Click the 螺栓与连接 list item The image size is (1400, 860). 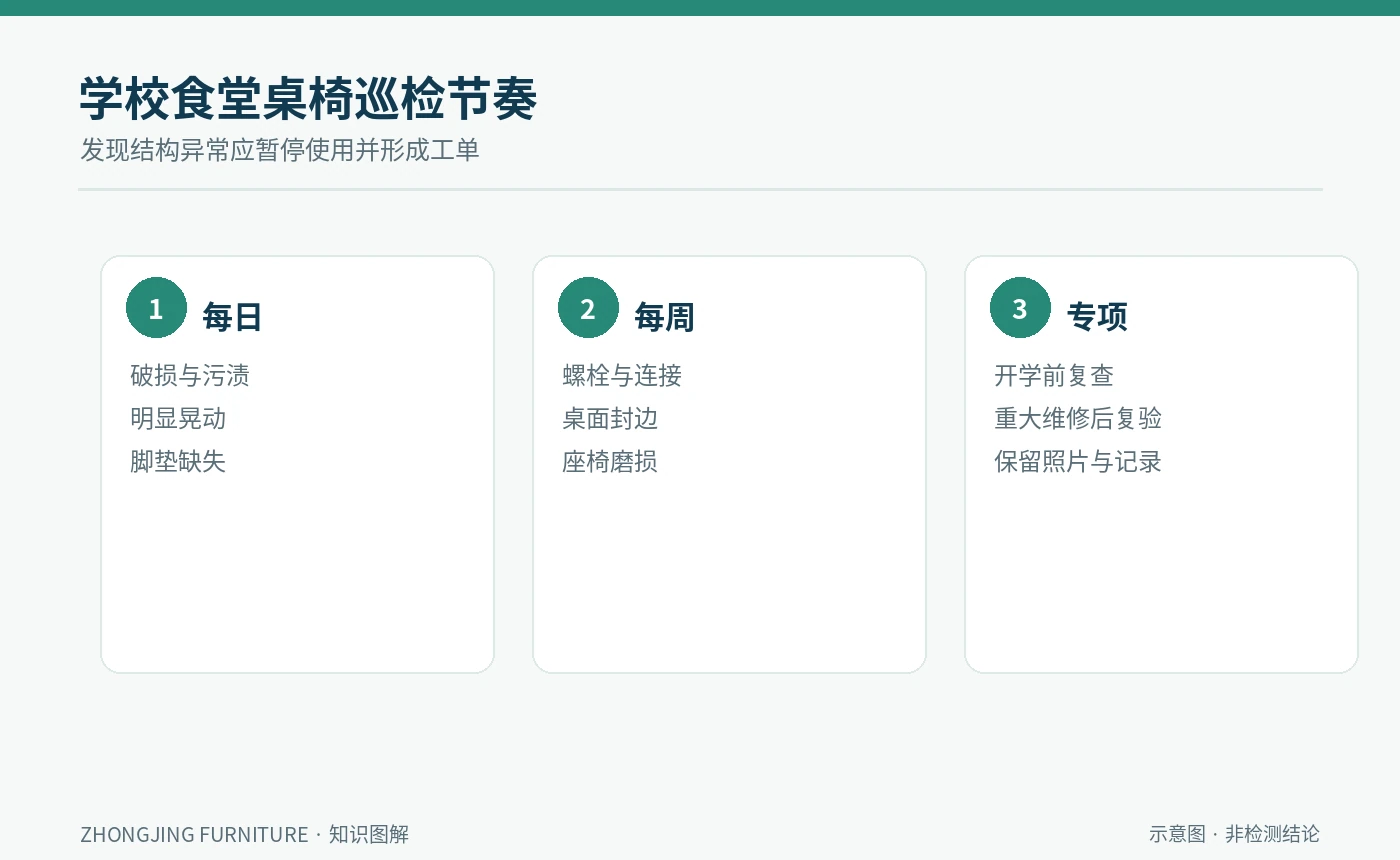point(622,376)
